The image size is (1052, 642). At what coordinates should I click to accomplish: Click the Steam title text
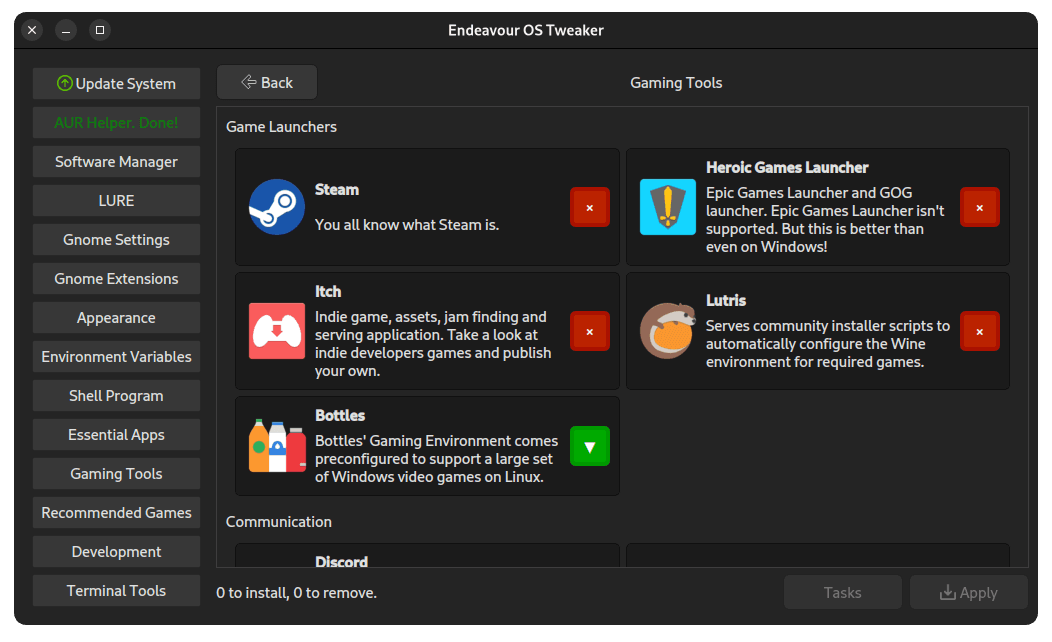[337, 190]
